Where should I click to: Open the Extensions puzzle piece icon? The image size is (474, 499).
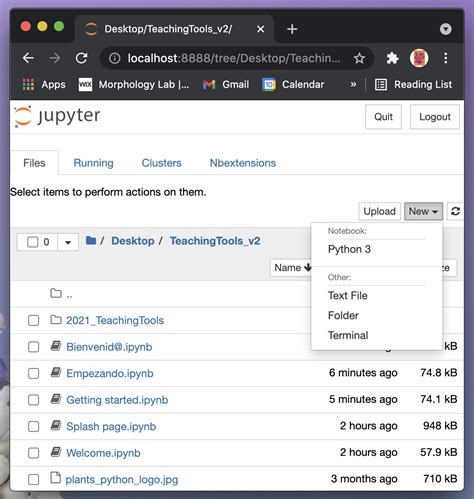click(392, 58)
